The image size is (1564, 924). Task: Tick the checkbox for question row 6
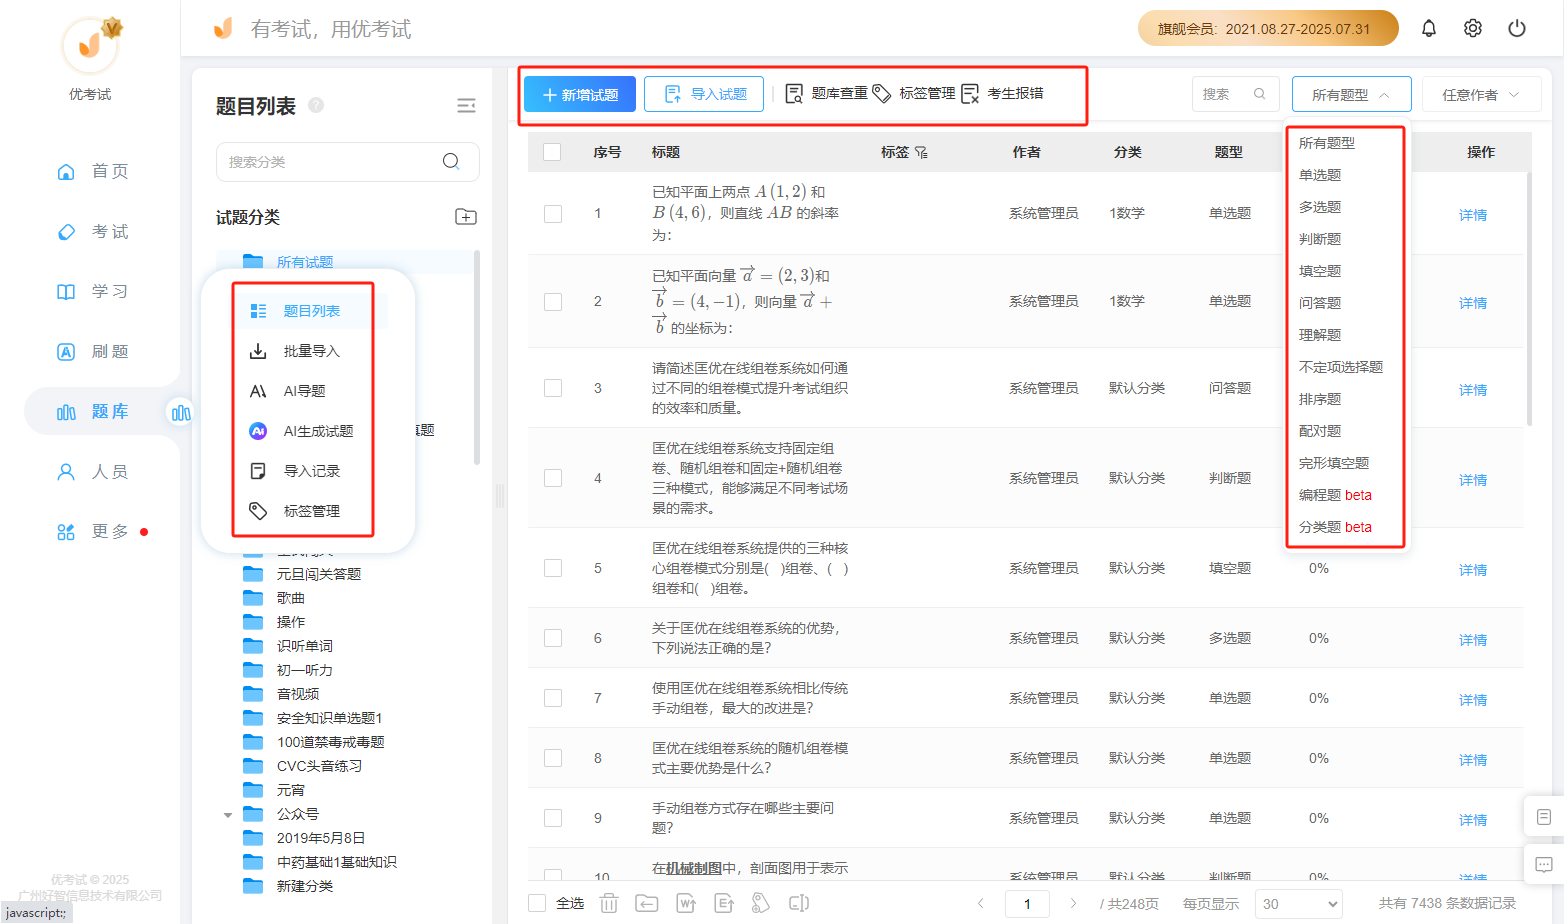click(553, 638)
